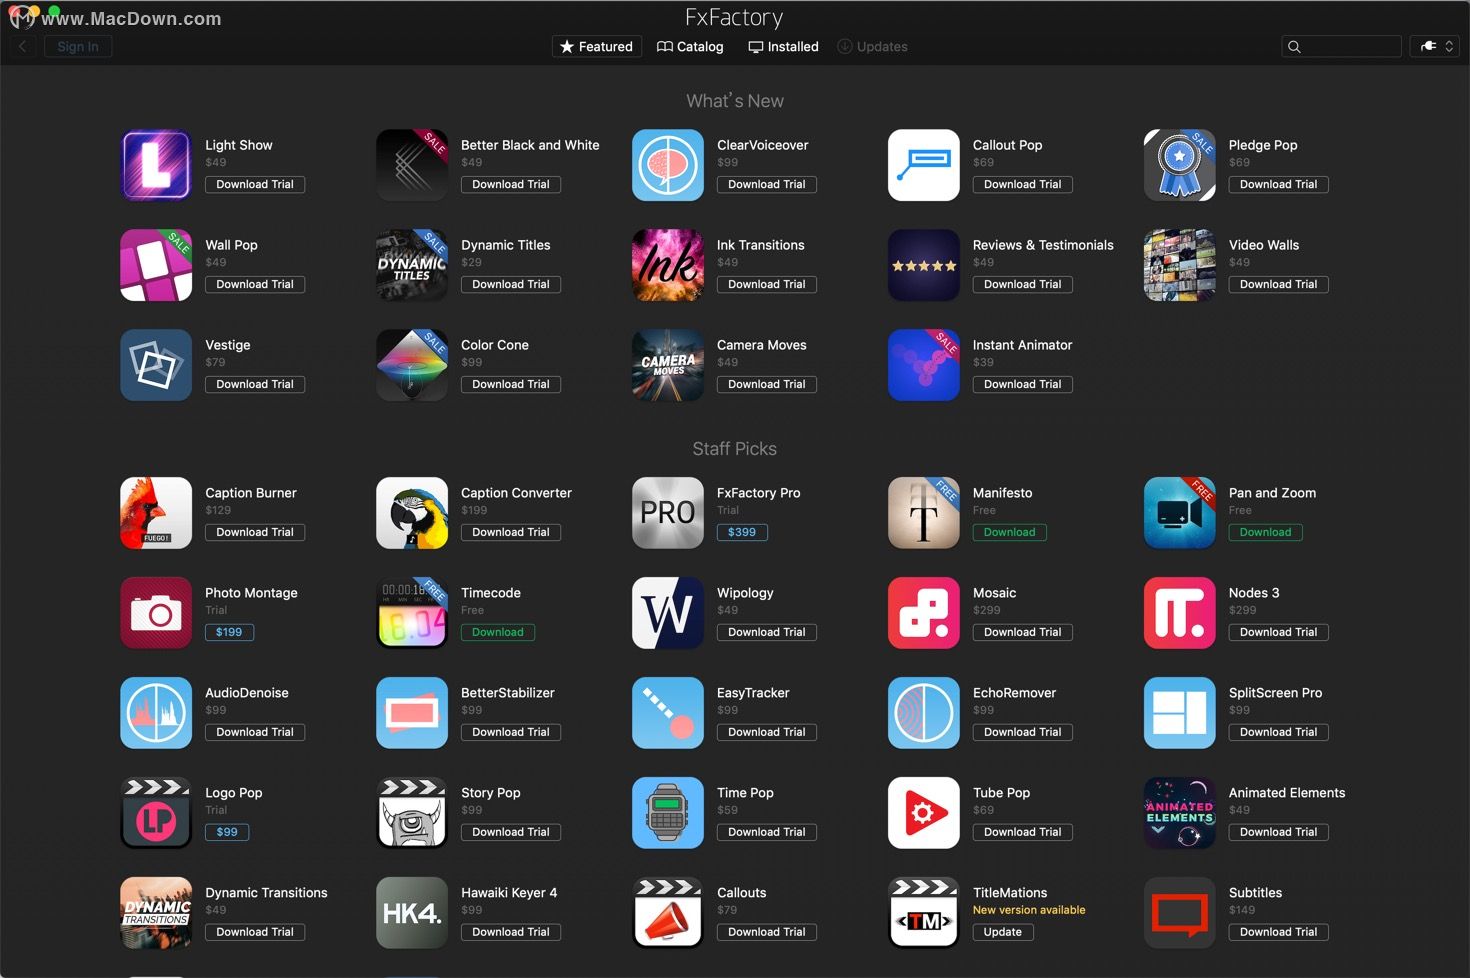Select the Color Cone icon

[412, 365]
